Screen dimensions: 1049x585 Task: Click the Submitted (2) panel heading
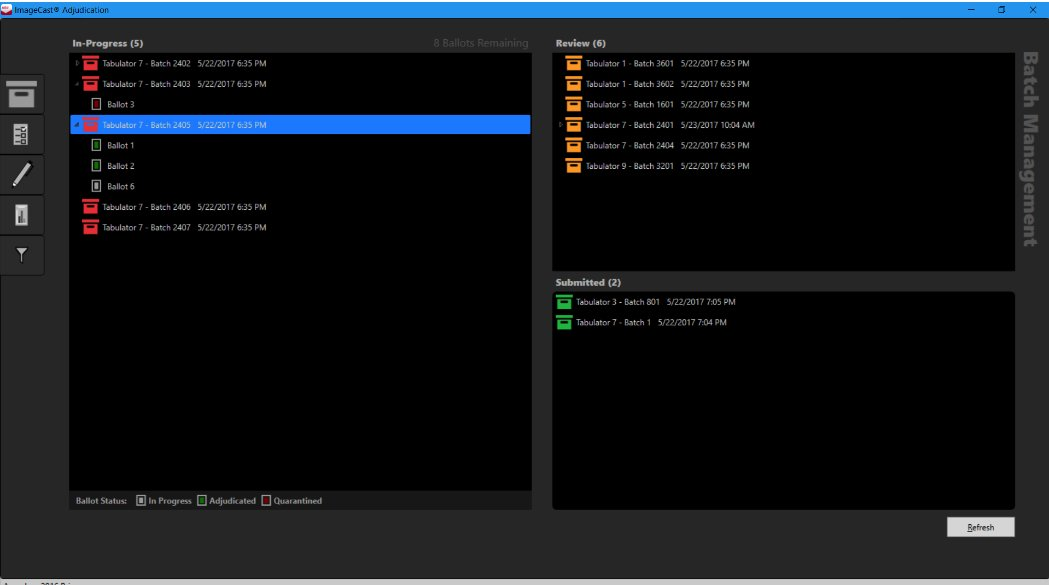(588, 282)
